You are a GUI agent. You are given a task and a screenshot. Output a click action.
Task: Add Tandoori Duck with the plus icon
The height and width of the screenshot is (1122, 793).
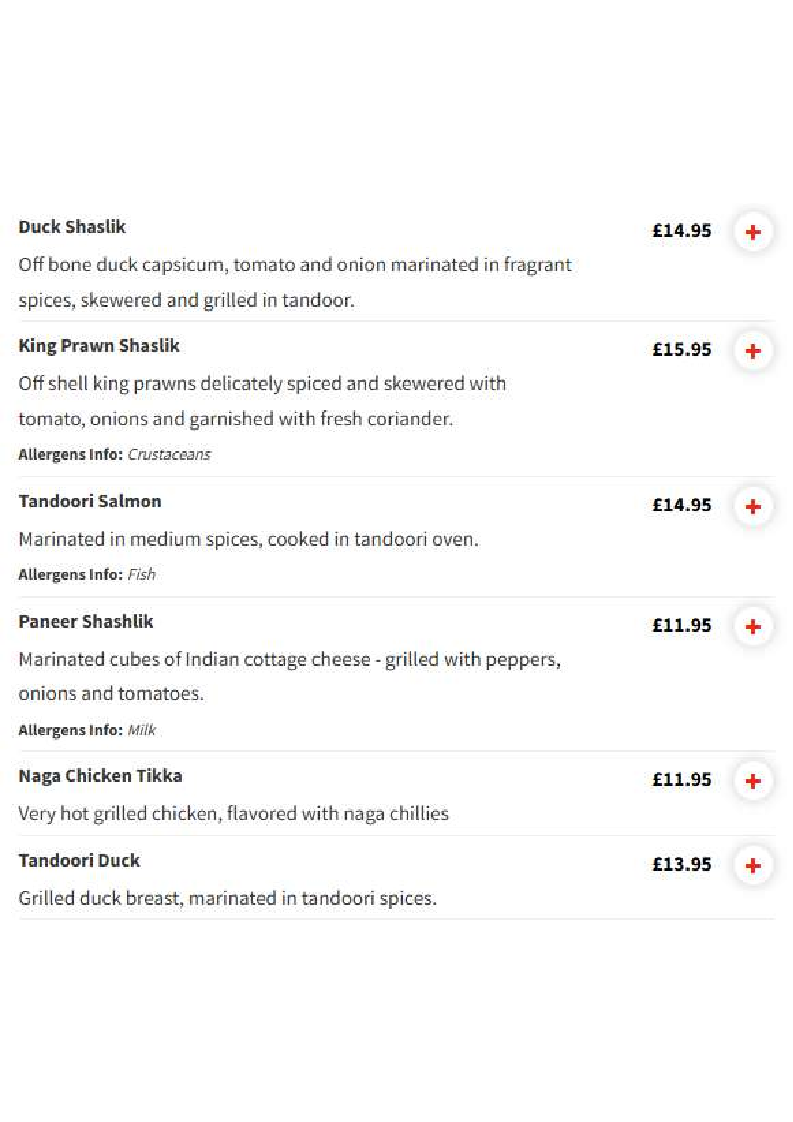coord(753,866)
